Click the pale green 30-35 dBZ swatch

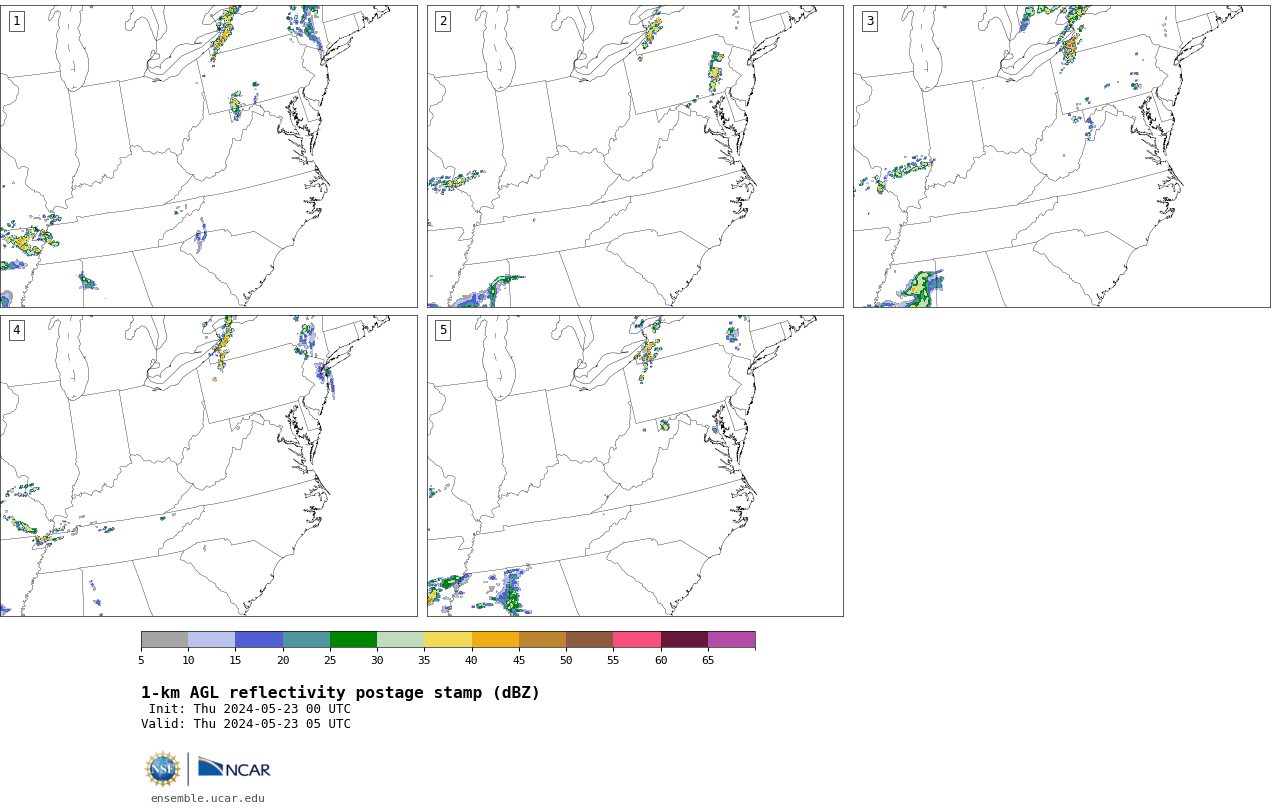(400, 640)
